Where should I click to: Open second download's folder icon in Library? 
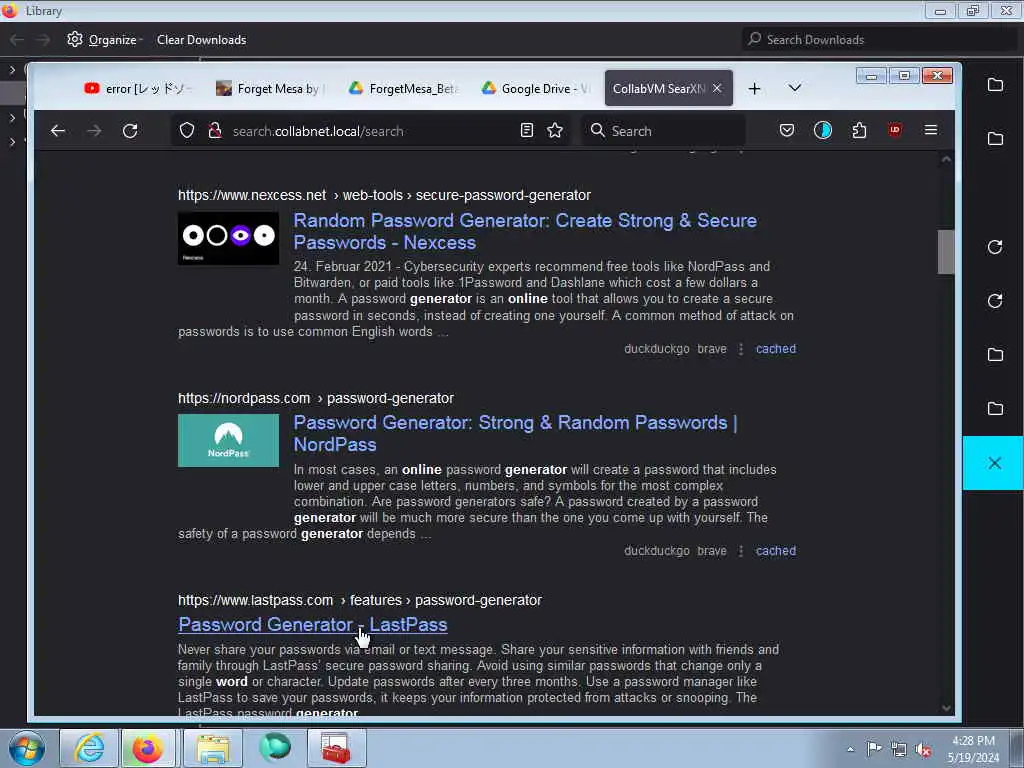pos(995,138)
